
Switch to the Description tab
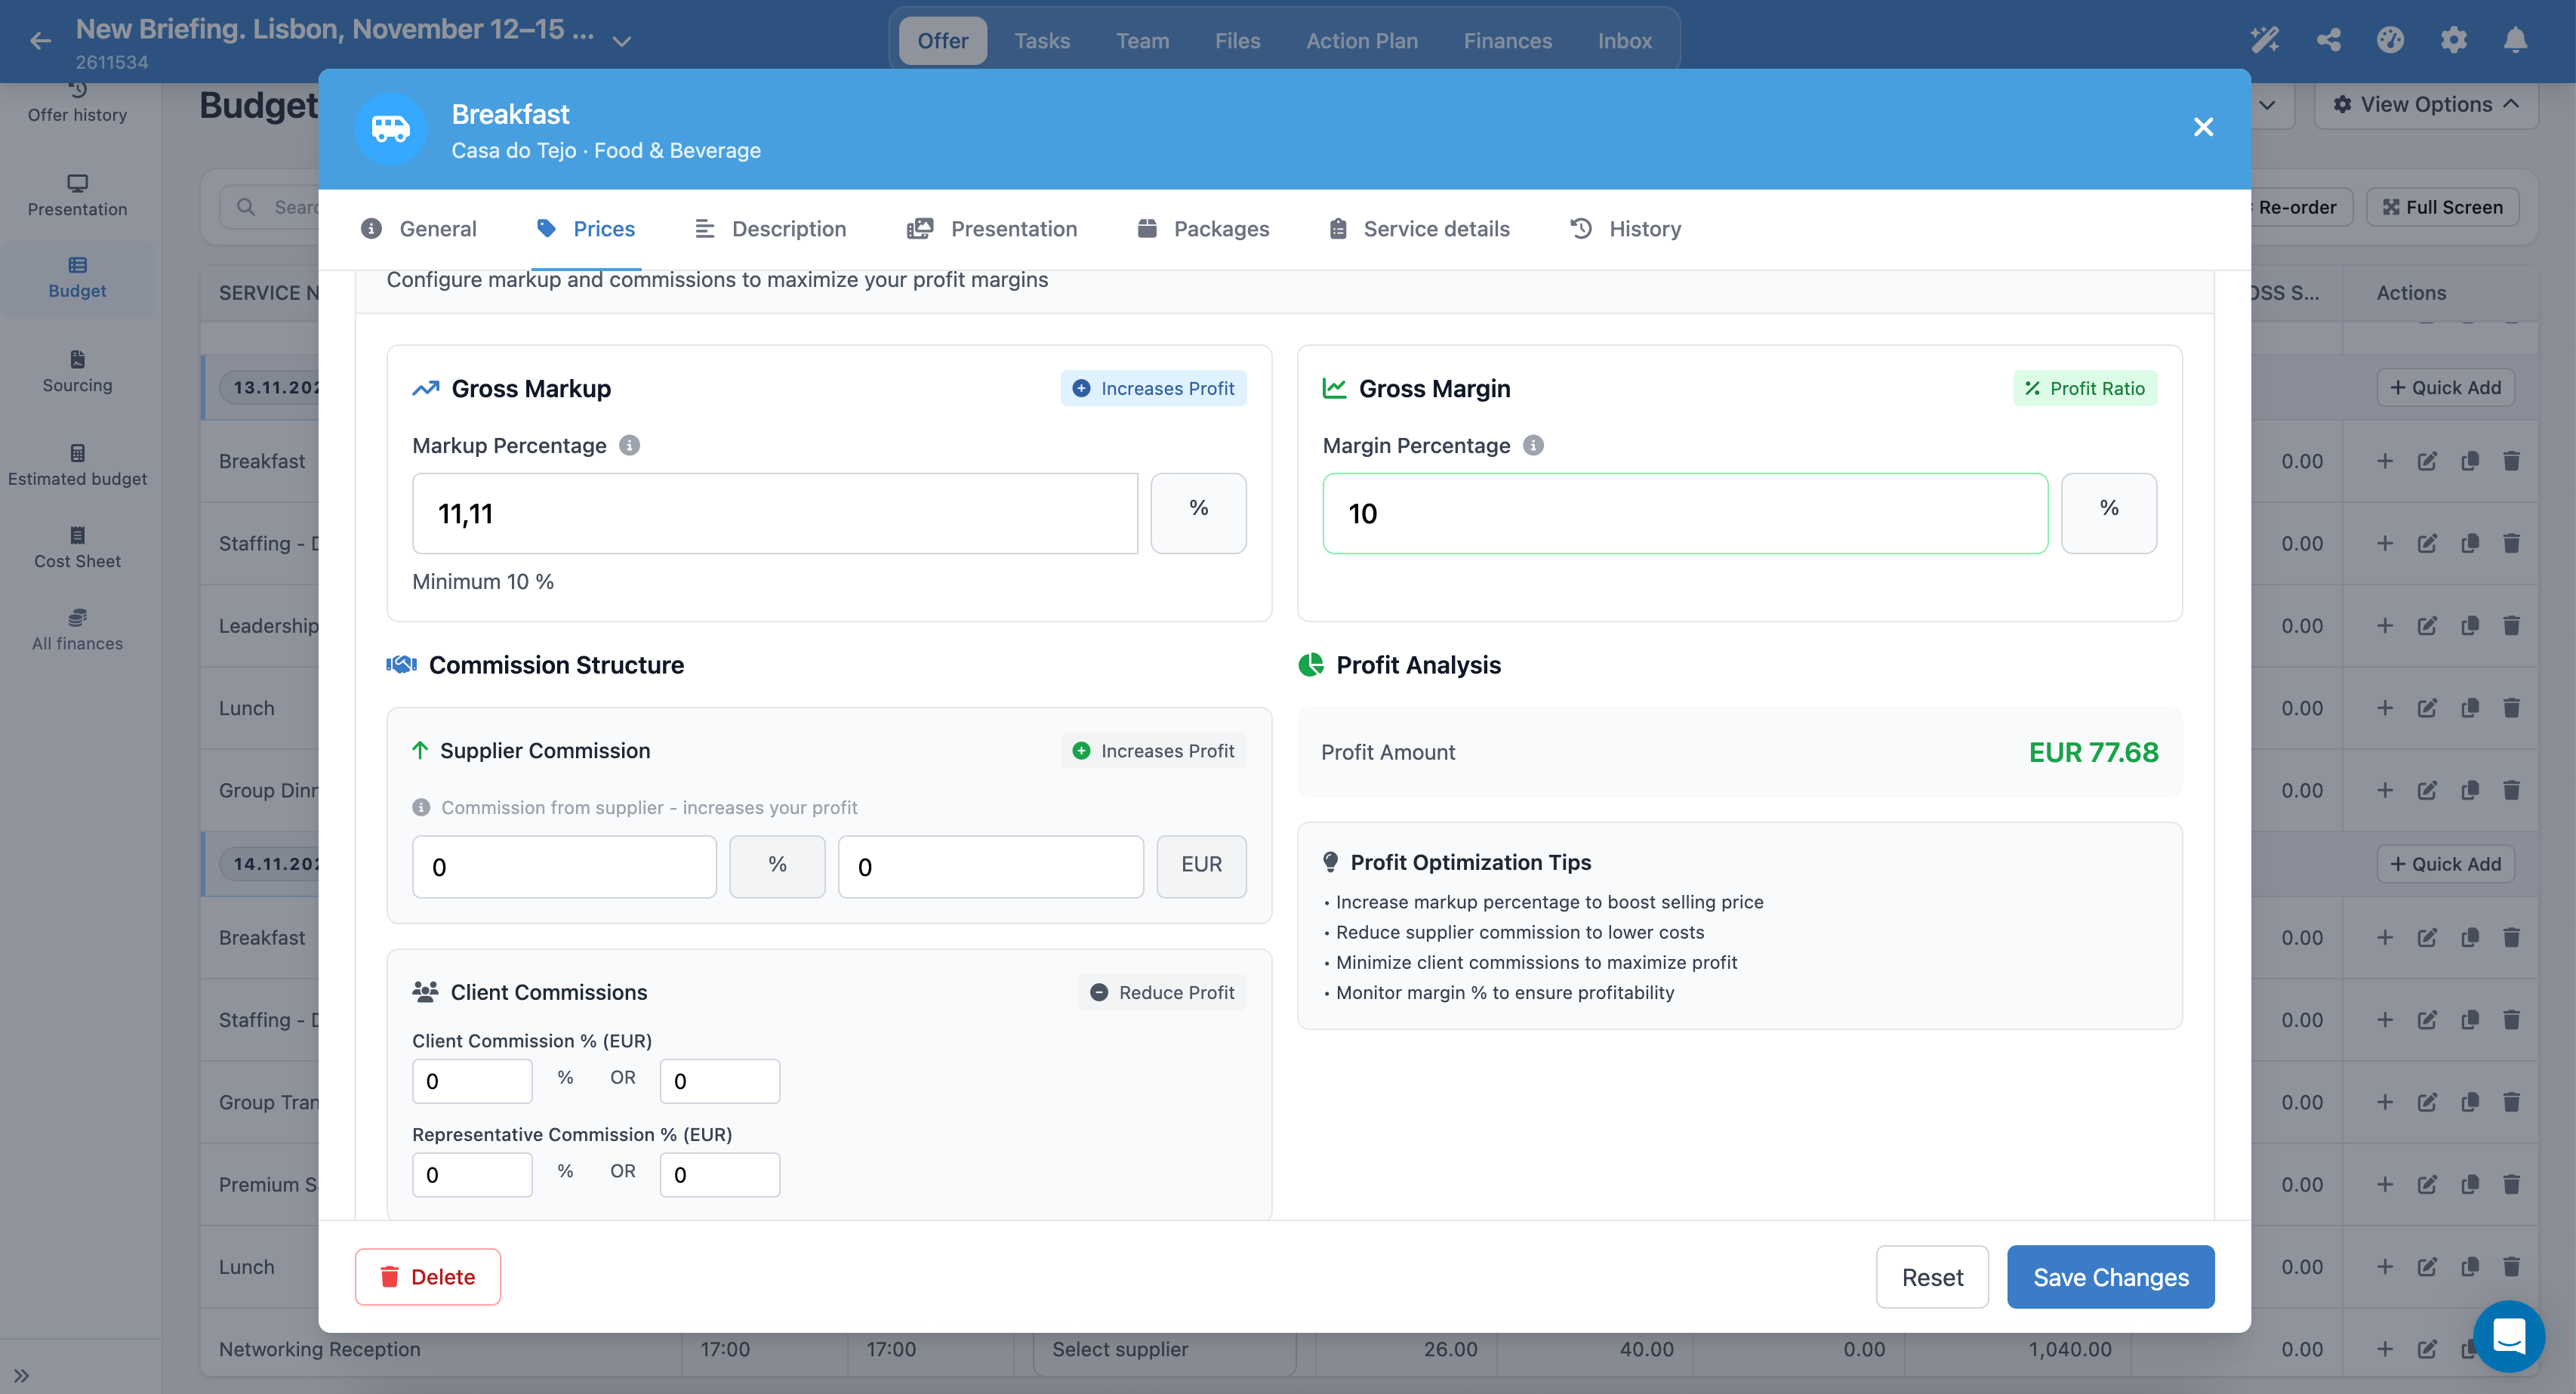pyautogui.click(x=770, y=229)
